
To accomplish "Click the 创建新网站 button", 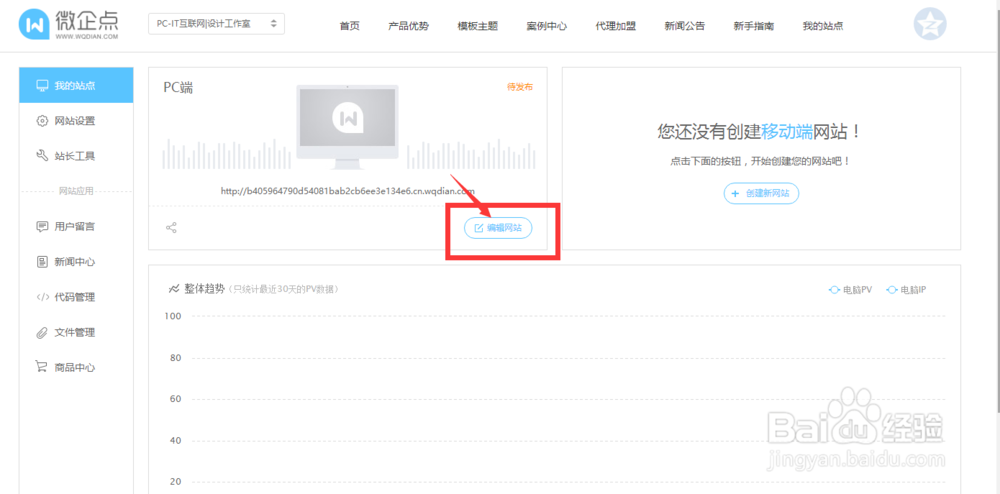I will (761, 194).
